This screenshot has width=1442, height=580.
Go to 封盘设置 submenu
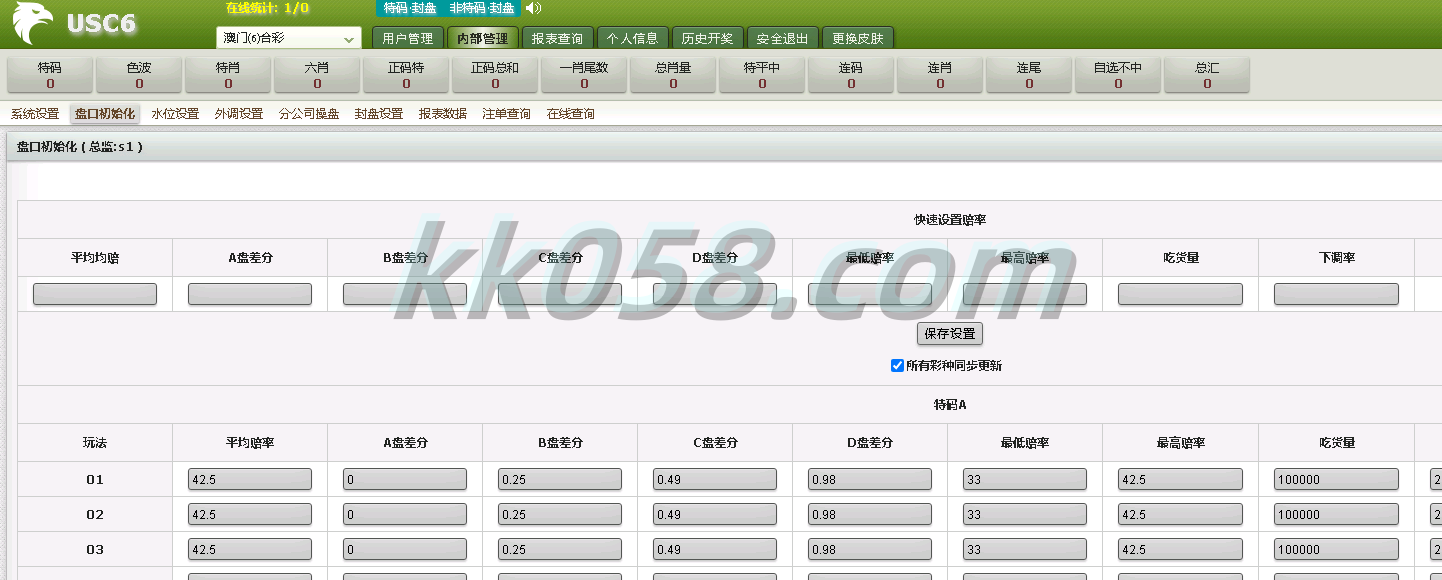click(x=379, y=114)
